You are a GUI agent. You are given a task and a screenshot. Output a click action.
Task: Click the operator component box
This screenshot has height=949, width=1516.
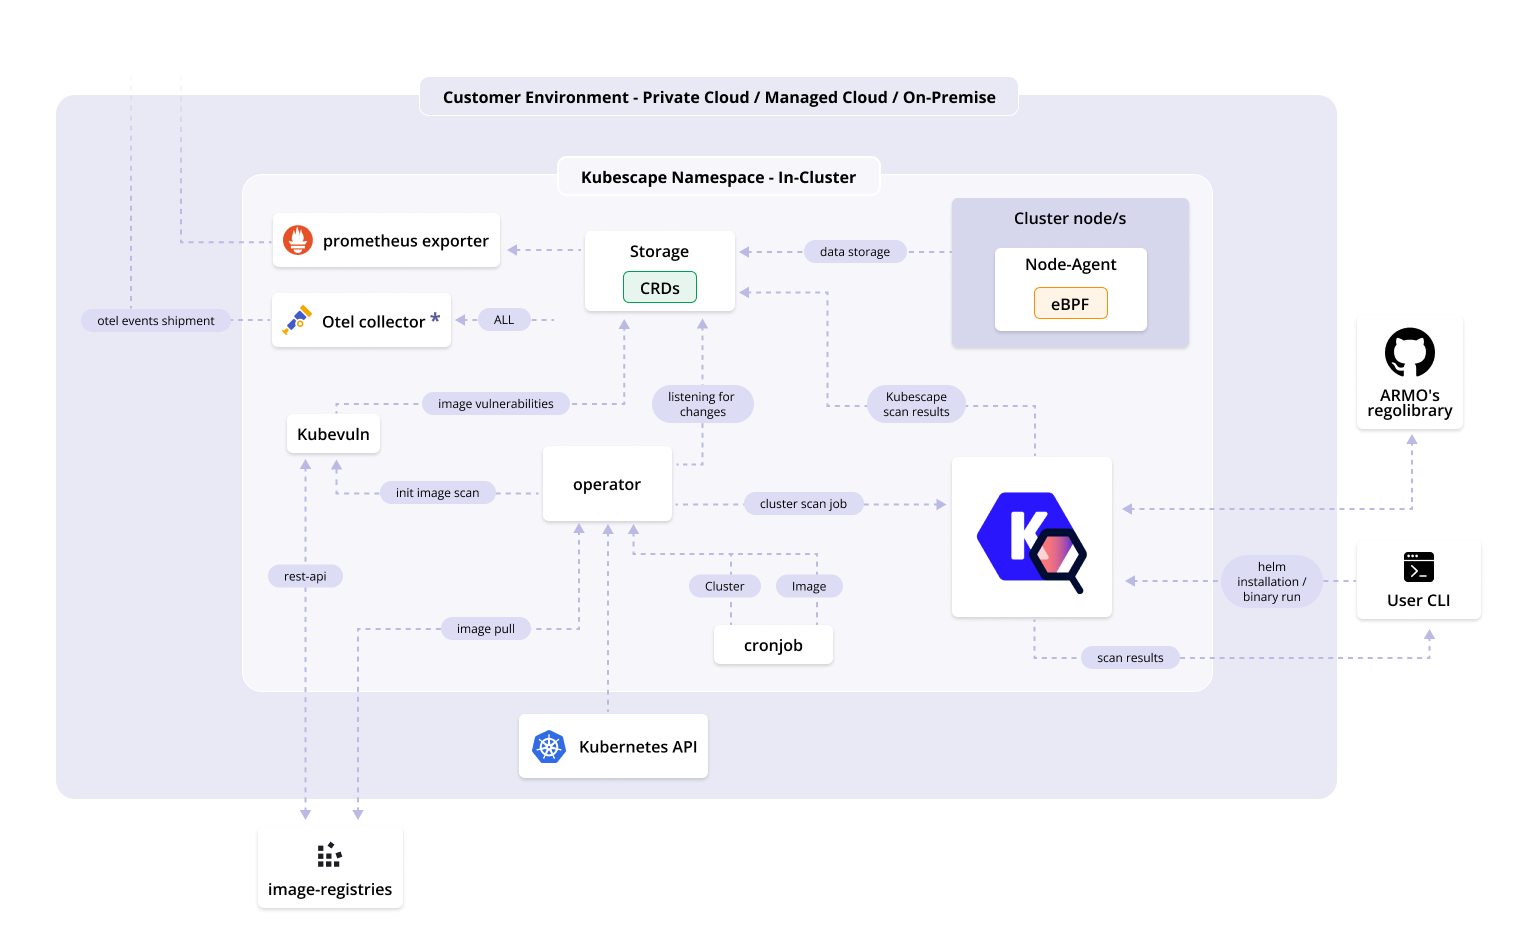tap(607, 484)
